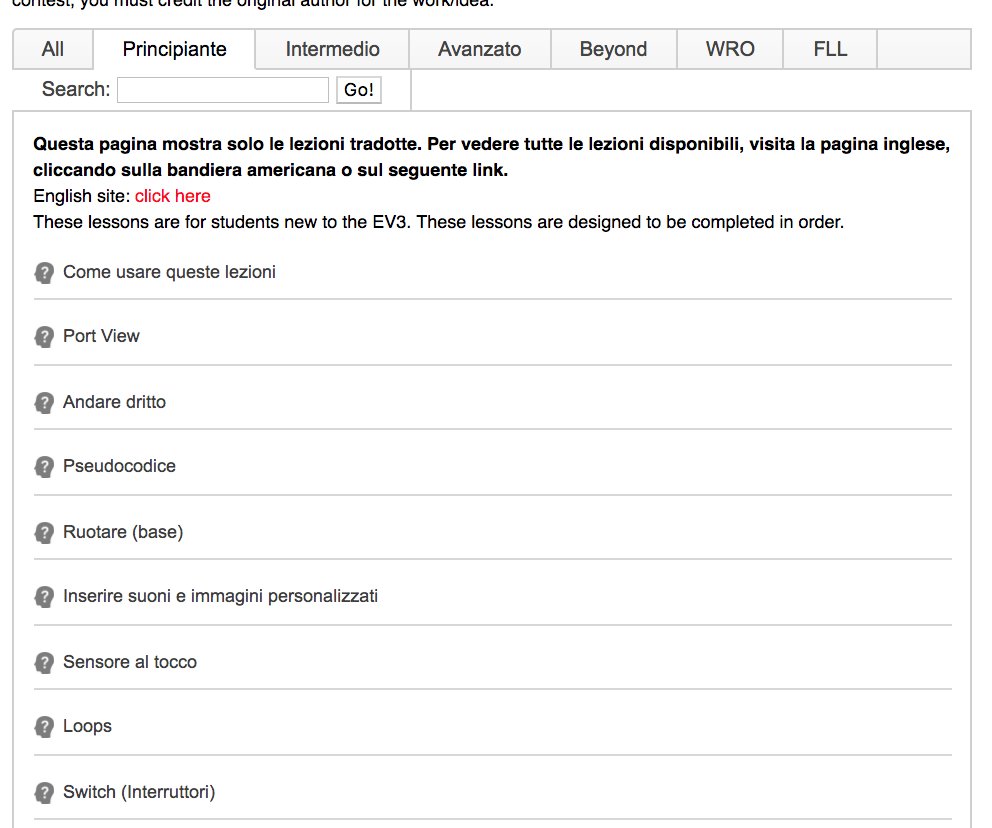Viewport: 992px width, 828px height.
Task: Click the icon next to Sensore al tocco
Action: [x=44, y=663]
